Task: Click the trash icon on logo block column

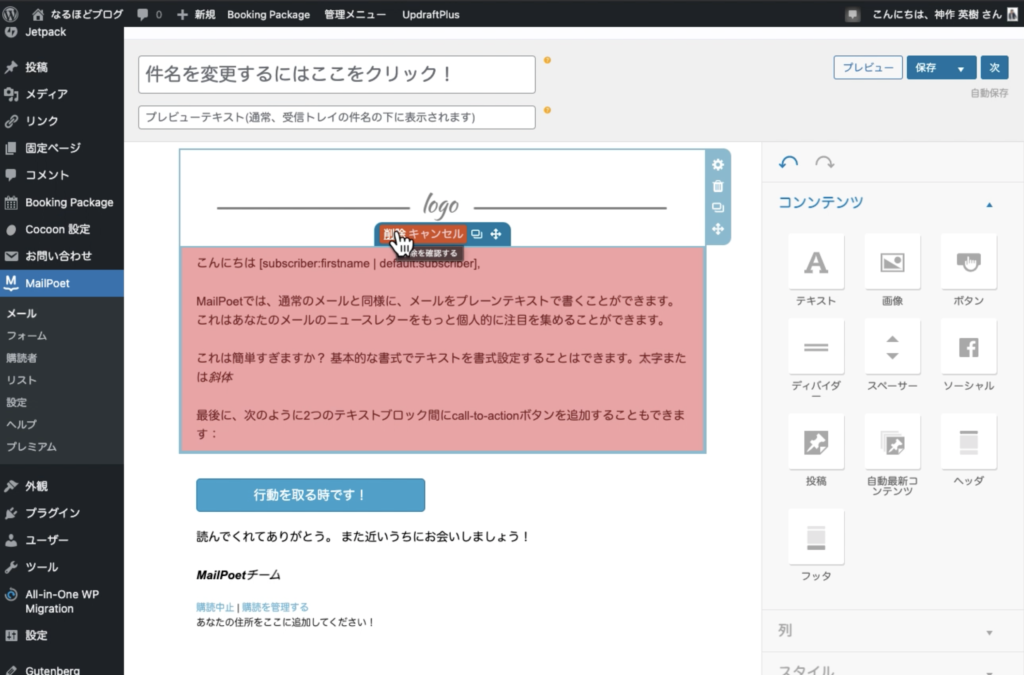Action: [718, 186]
